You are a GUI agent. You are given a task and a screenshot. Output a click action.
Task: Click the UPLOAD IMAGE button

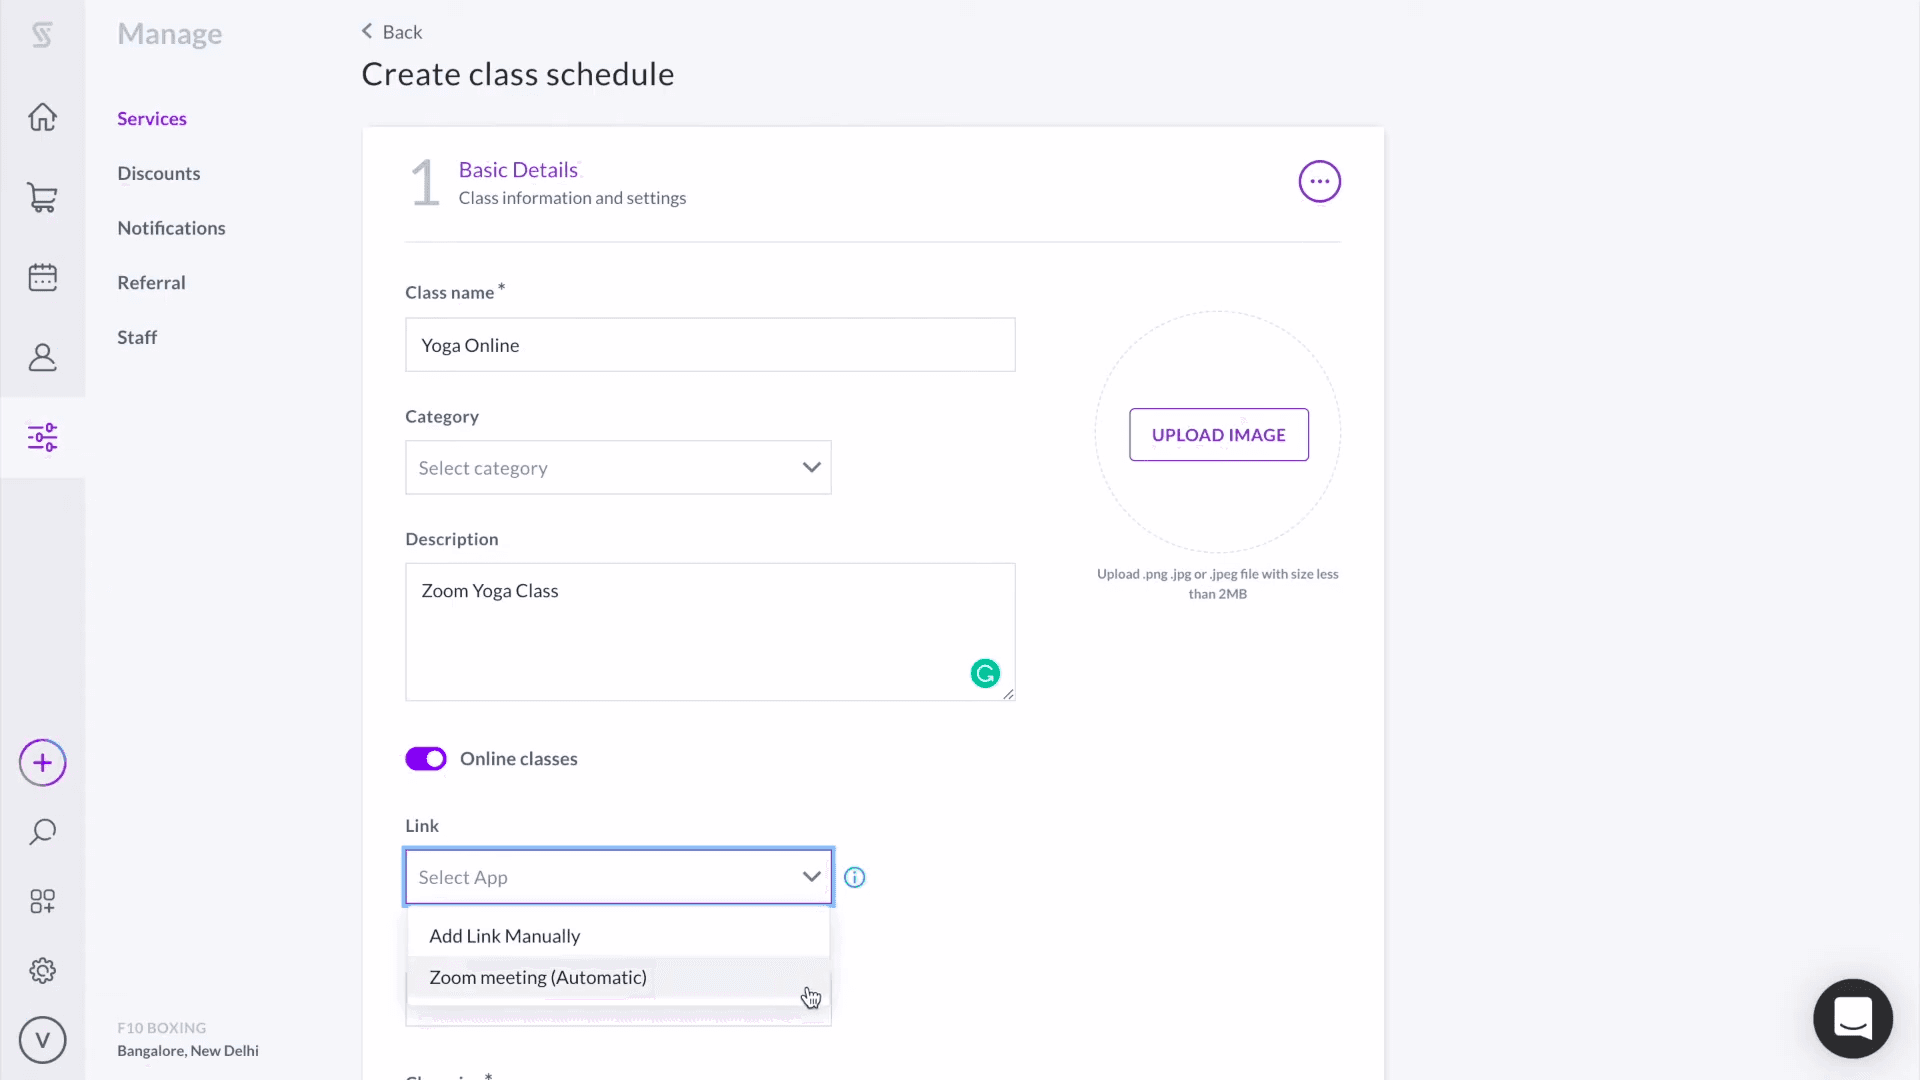[1218, 435]
